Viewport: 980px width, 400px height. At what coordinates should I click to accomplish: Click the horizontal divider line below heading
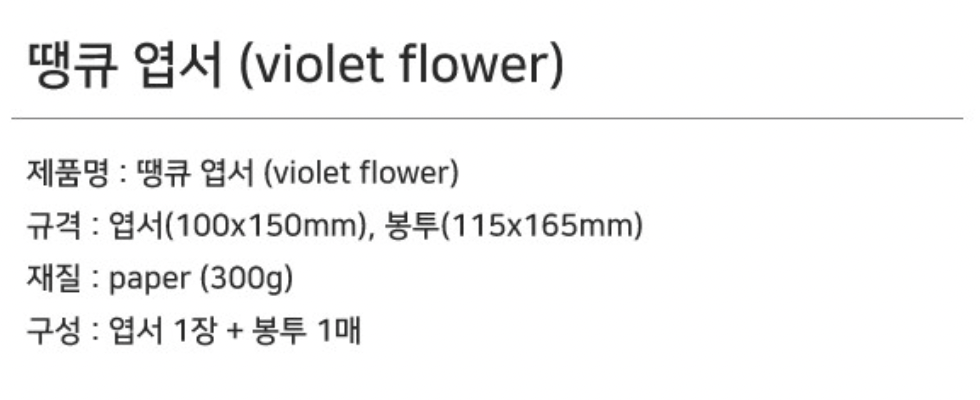point(488,119)
